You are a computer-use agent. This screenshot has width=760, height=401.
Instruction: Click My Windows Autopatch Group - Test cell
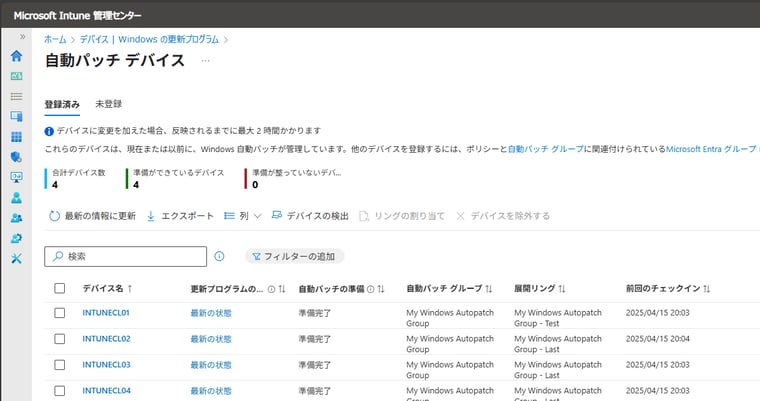coord(558,318)
